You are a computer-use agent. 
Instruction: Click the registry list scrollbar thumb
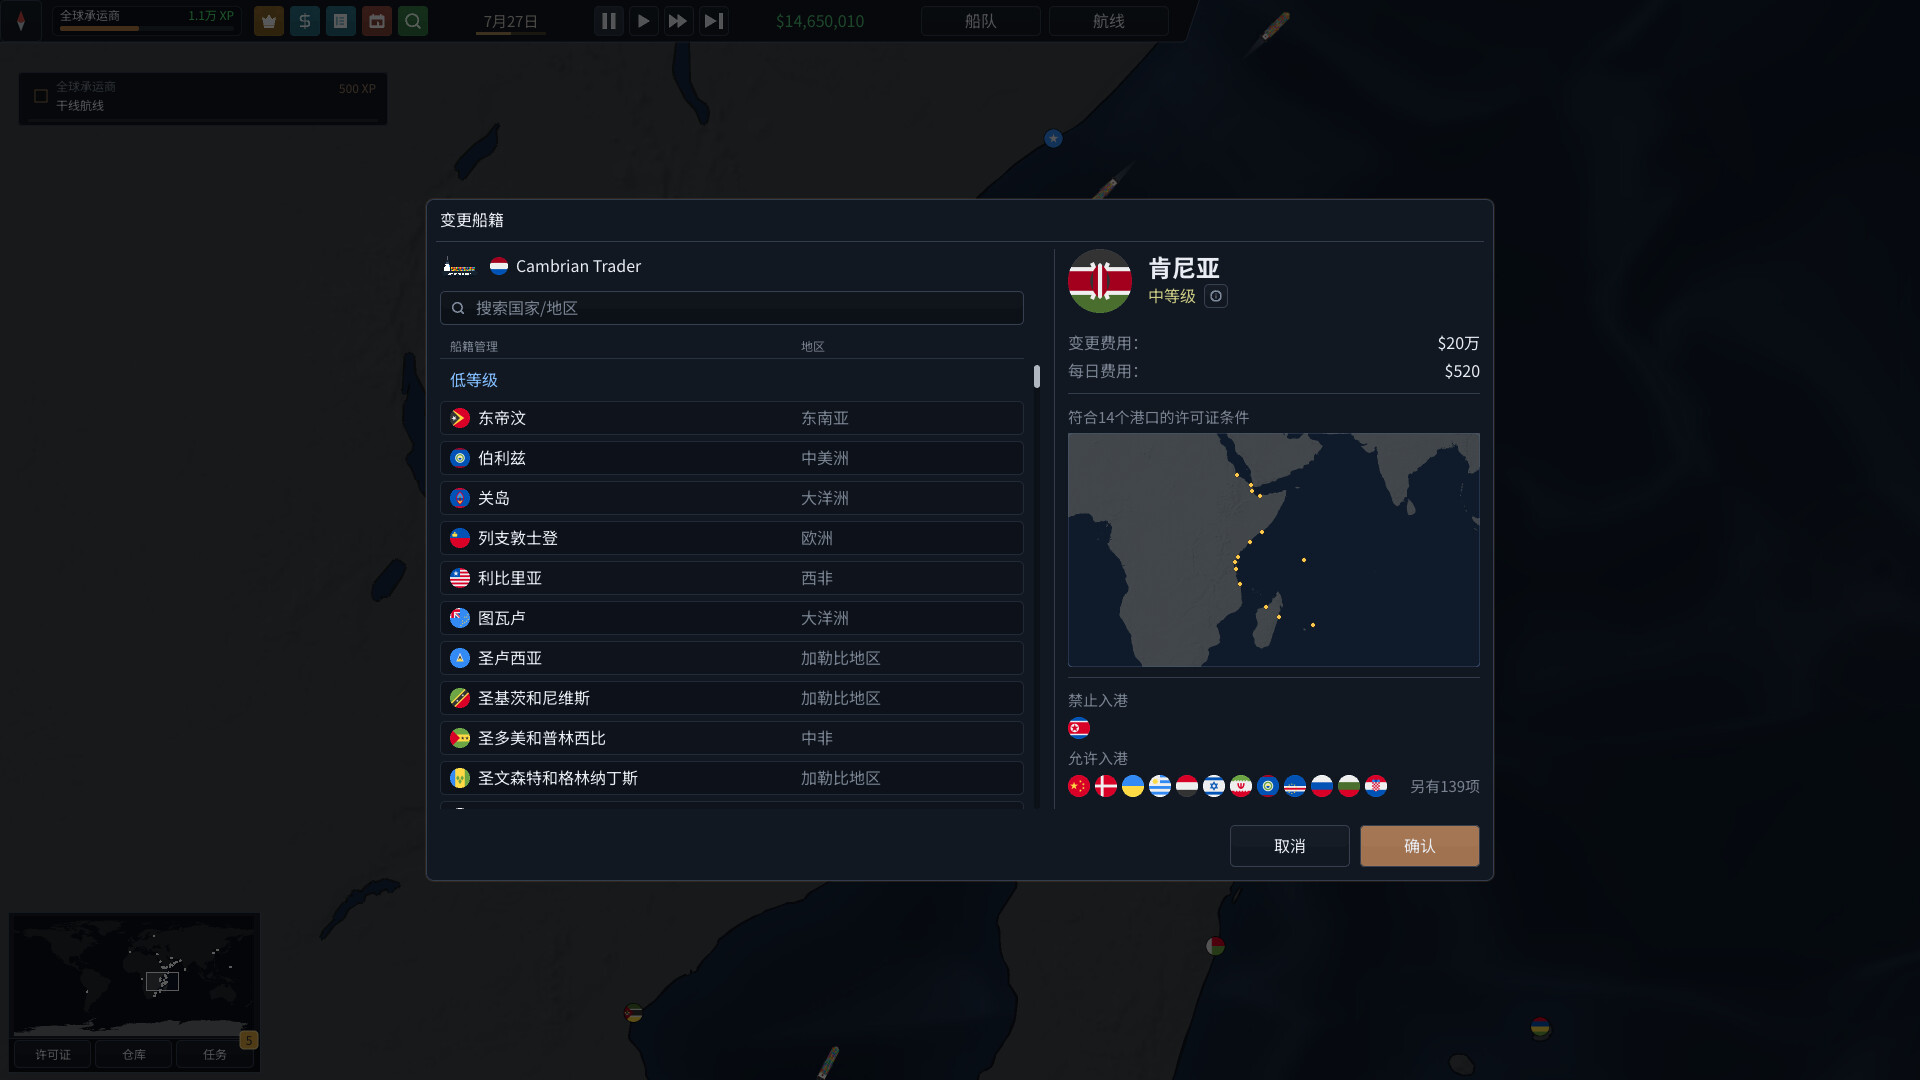click(1036, 377)
